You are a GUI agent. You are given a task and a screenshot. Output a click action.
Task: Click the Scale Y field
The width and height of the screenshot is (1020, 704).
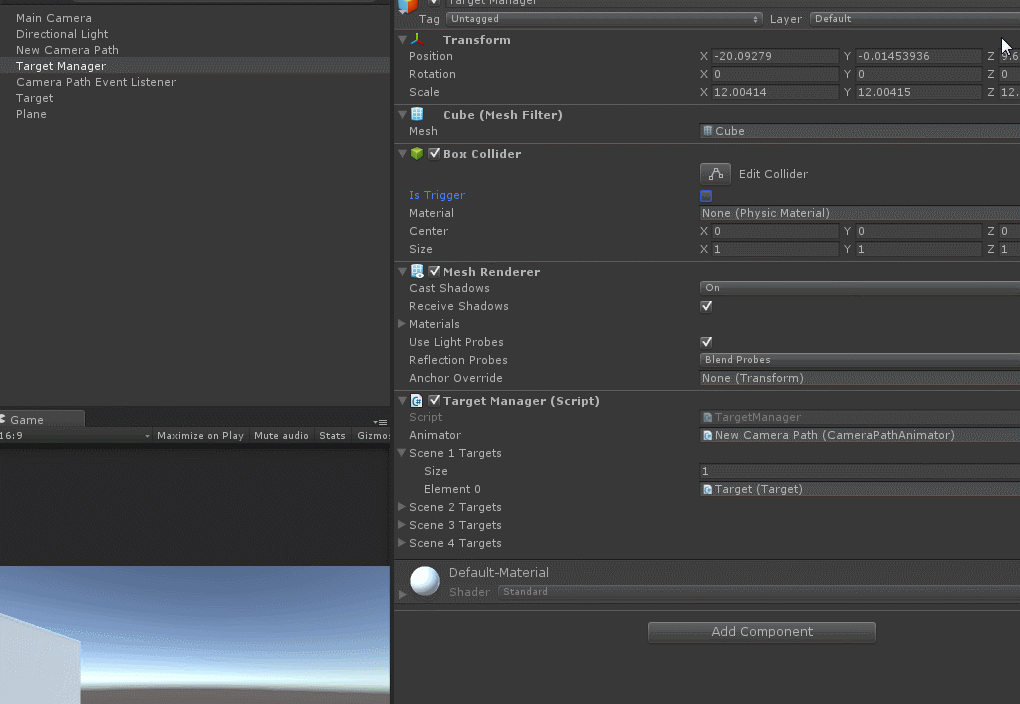tap(919, 92)
